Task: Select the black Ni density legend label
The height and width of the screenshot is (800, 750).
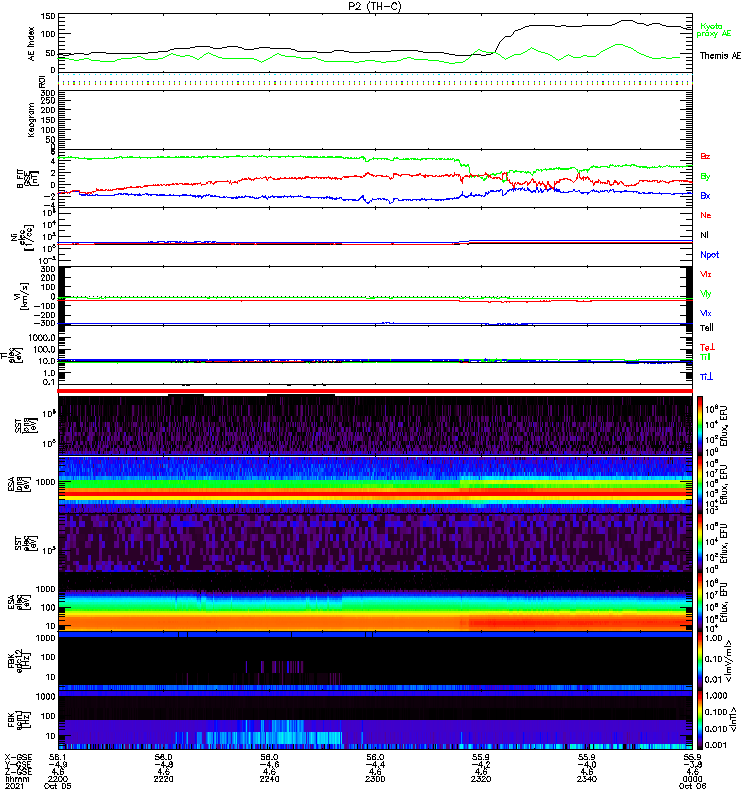Action: point(704,235)
